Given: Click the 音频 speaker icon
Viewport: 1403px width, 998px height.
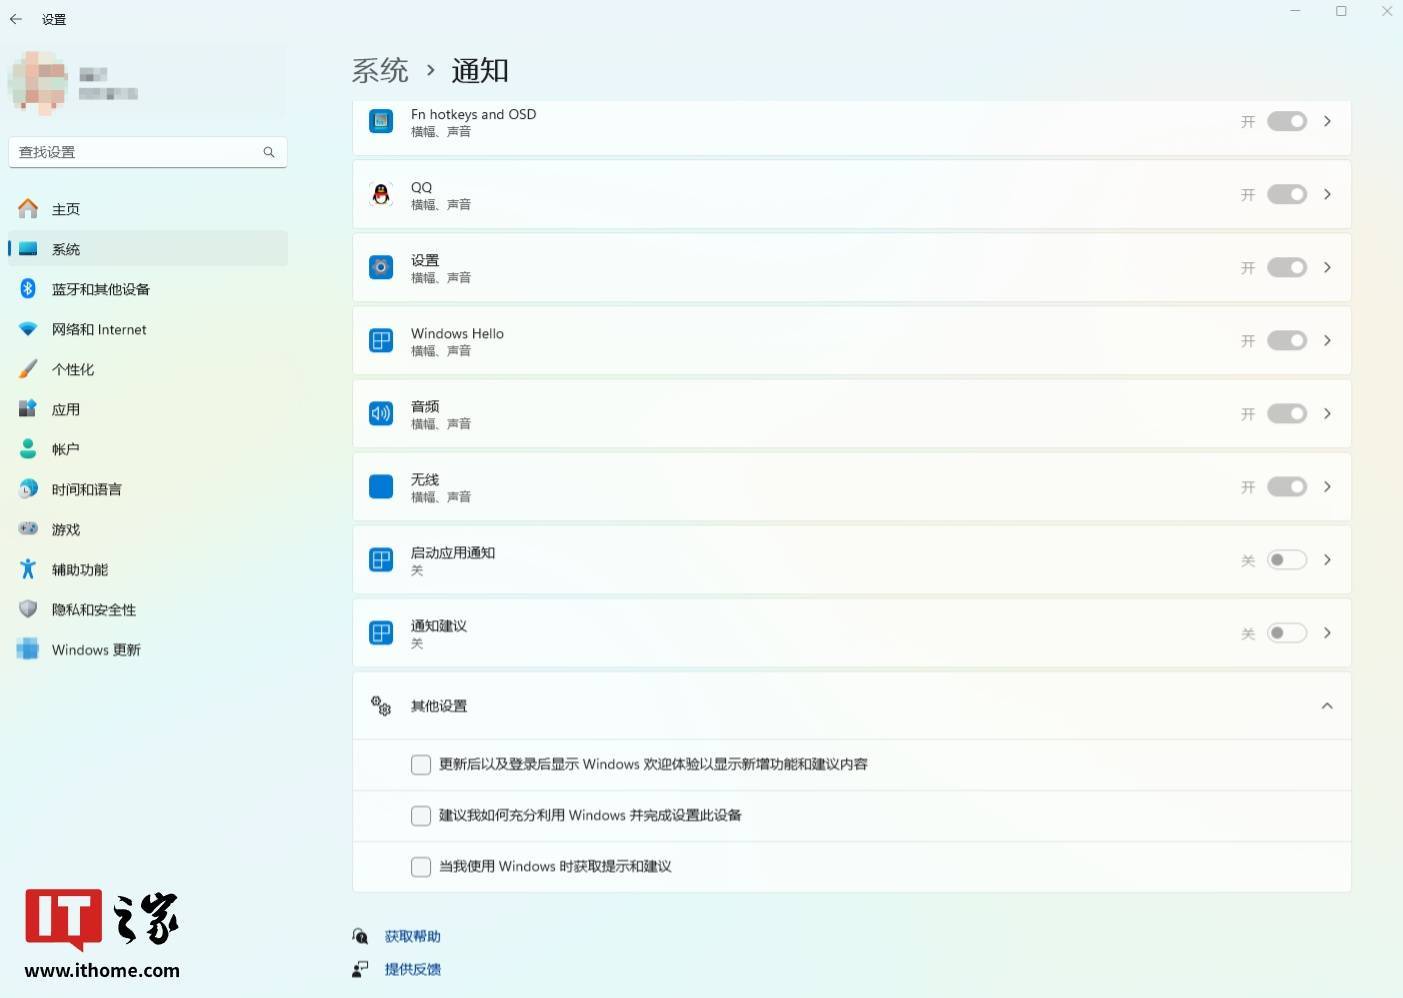Looking at the screenshot, I should [381, 414].
